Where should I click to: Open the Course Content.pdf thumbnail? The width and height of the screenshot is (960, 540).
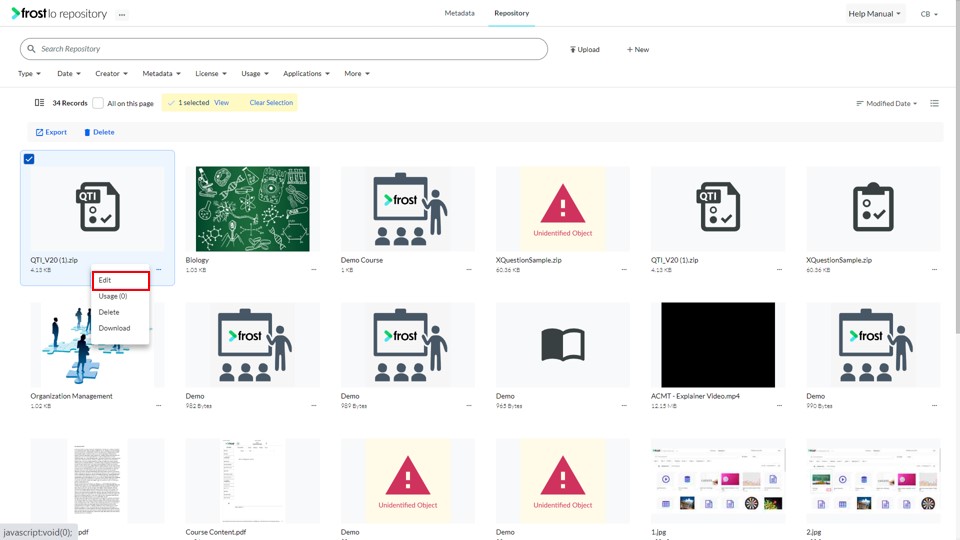[252, 481]
